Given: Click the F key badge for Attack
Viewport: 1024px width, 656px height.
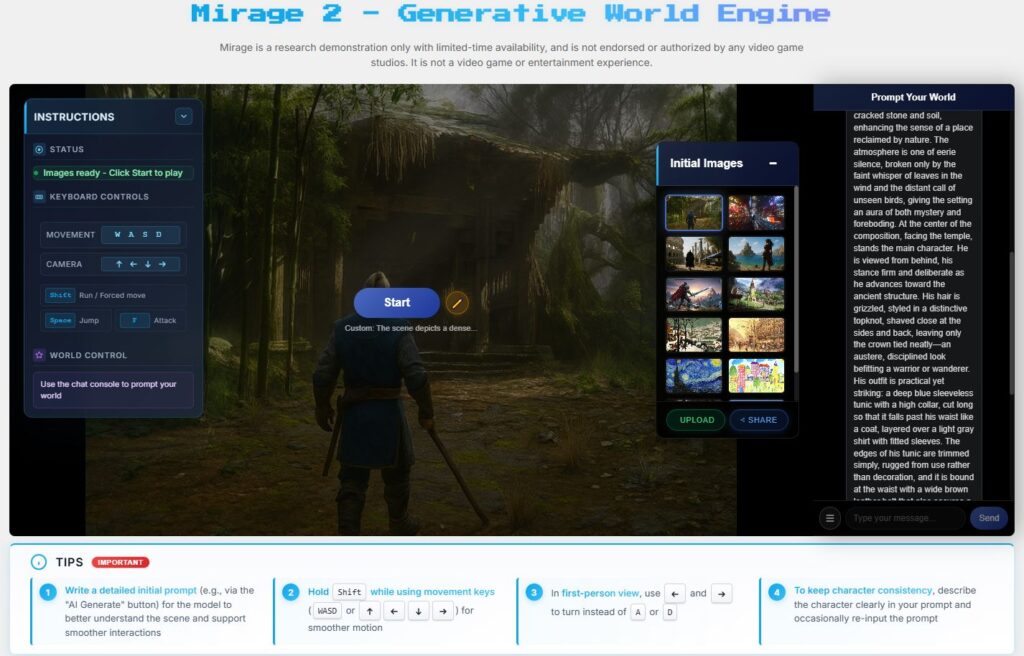Looking at the screenshot, I should coord(135,320).
